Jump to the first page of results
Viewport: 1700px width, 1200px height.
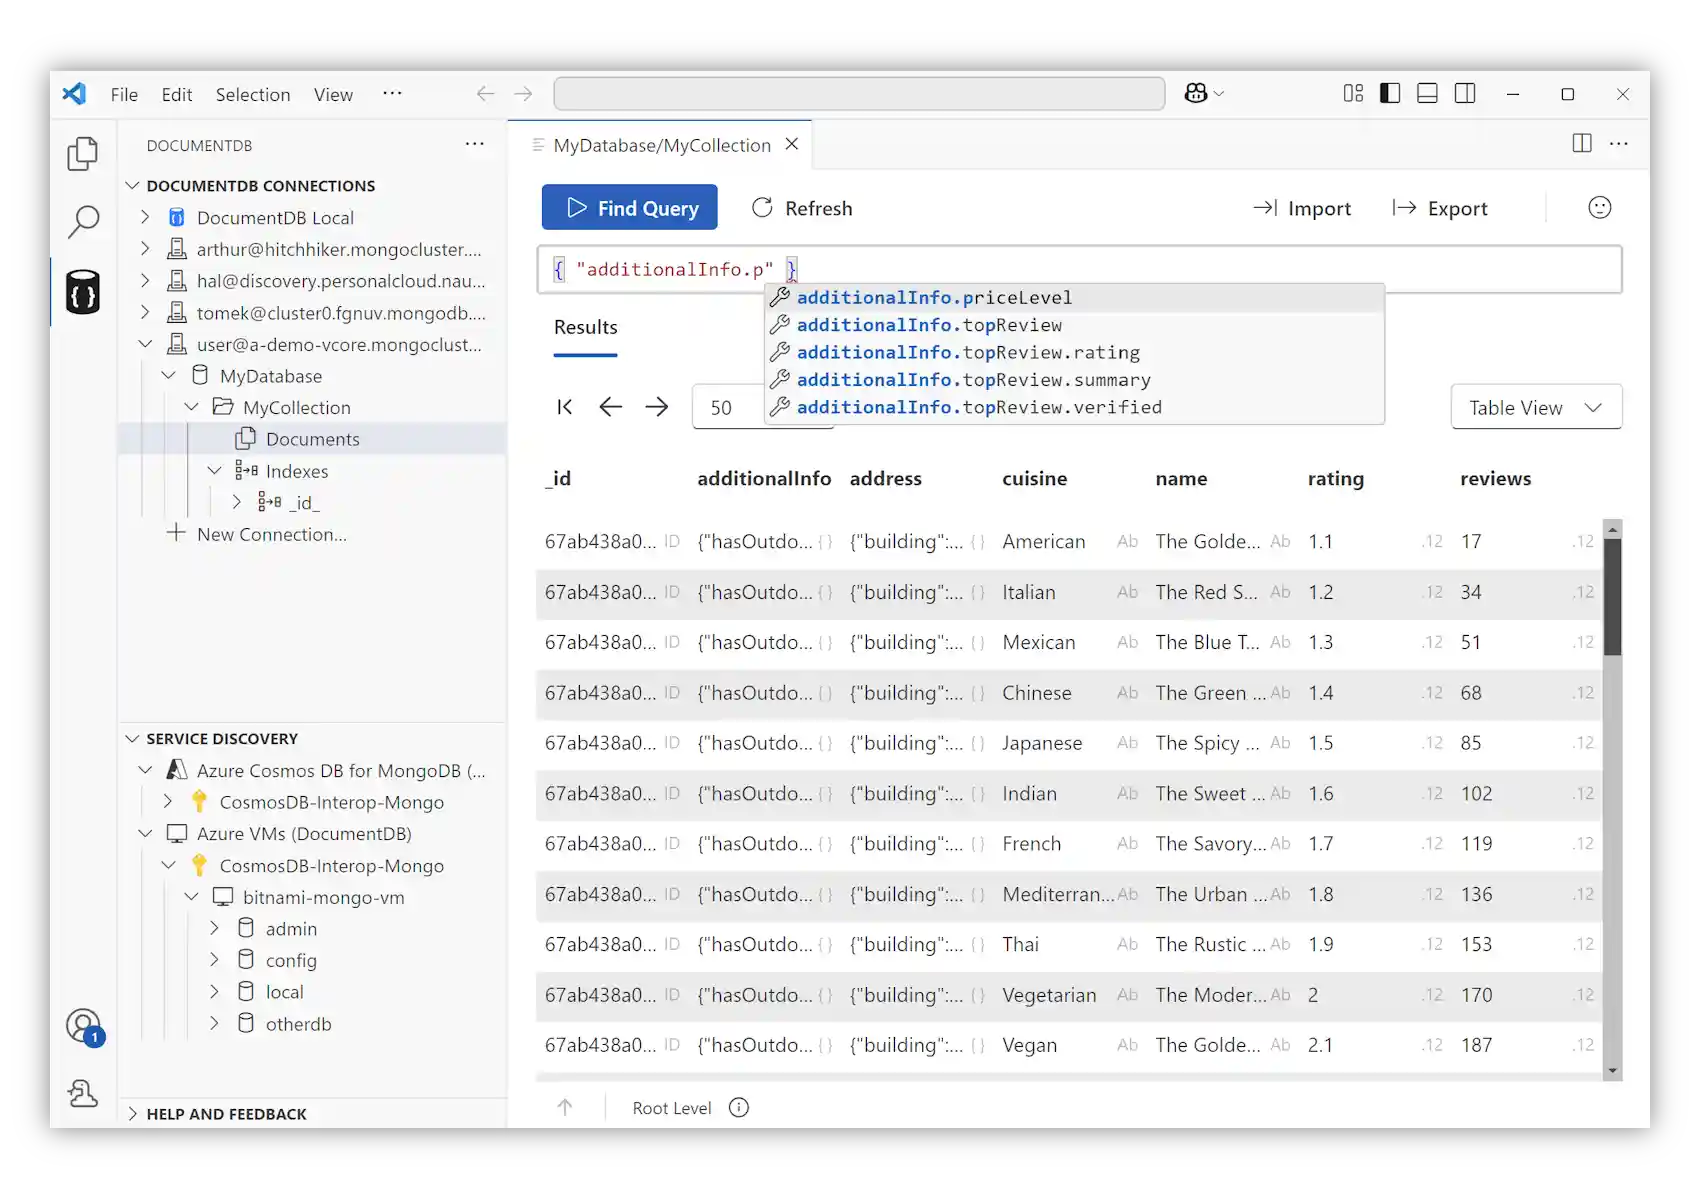tap(564, 407)
